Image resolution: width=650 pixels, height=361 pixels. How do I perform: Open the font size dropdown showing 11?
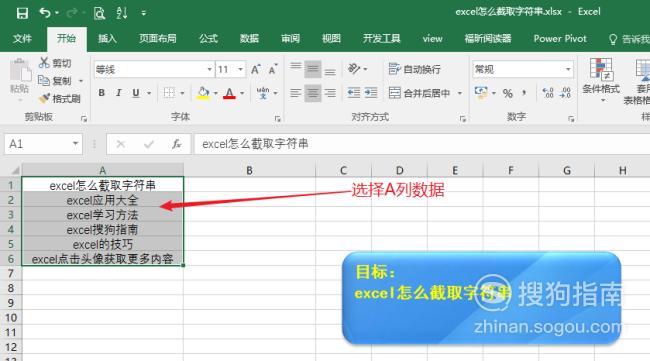(x=230, y=69)
